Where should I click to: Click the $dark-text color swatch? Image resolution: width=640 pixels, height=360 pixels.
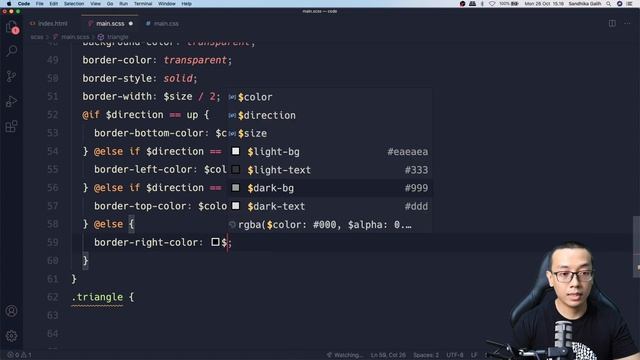pyautogui.click(x=236, y=206)
